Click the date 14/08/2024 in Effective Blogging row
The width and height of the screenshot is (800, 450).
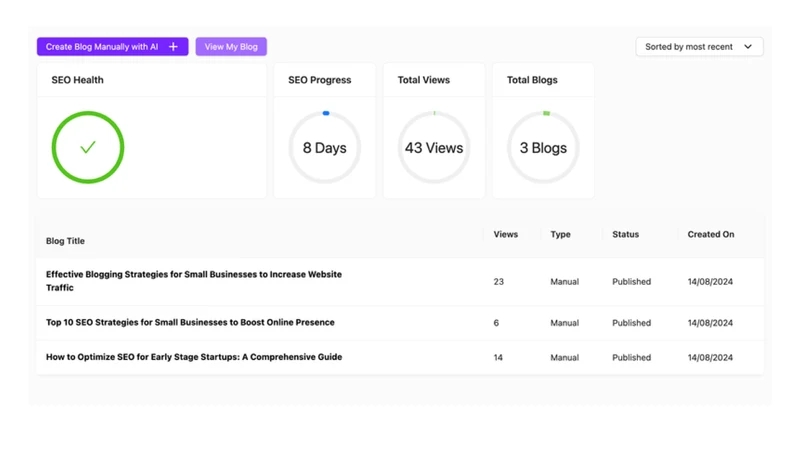pyautogui.click(x=710, y=282)
